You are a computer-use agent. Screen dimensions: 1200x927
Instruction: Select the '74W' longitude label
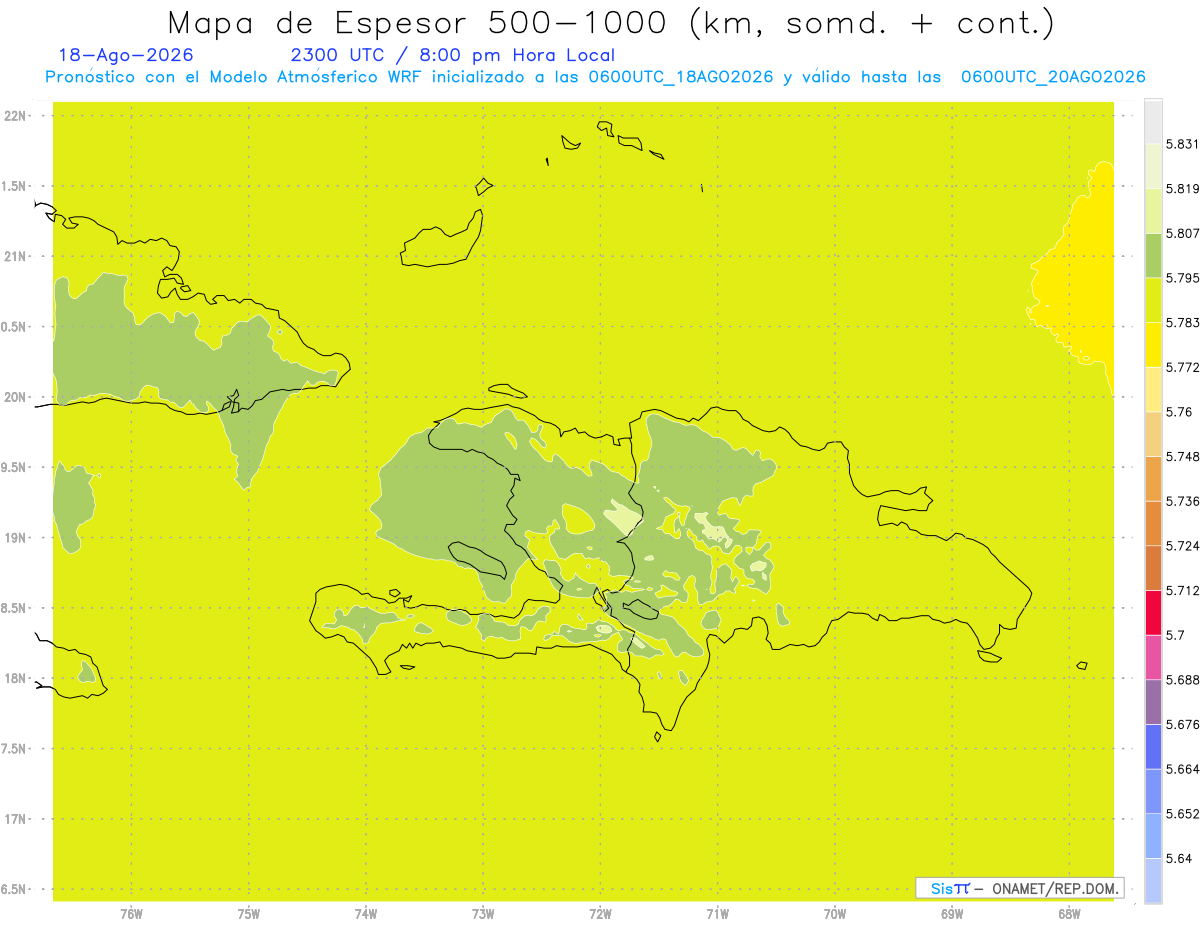click(366, 914)
